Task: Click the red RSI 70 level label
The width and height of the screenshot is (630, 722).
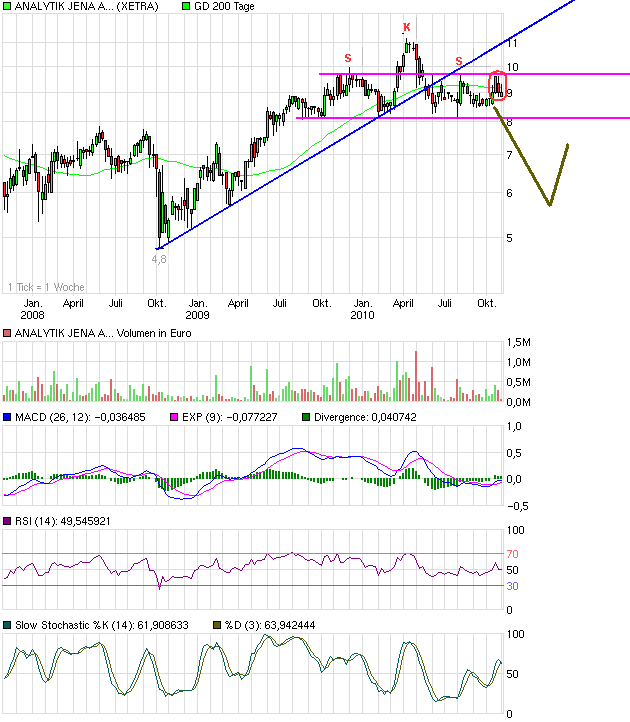Action: [513, 554]
